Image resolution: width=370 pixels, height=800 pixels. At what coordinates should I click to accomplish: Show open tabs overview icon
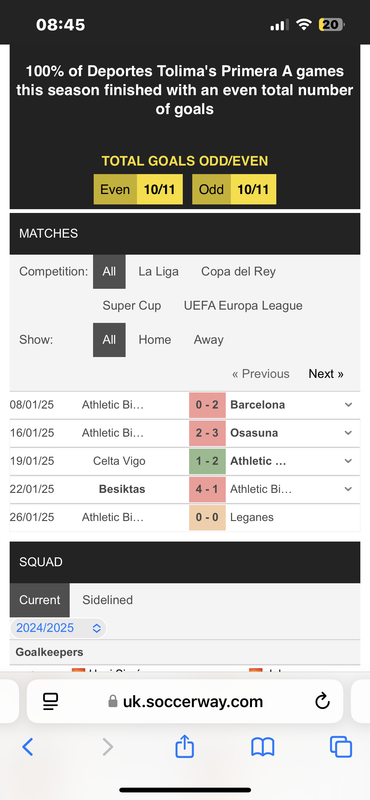tap(341, 747)
